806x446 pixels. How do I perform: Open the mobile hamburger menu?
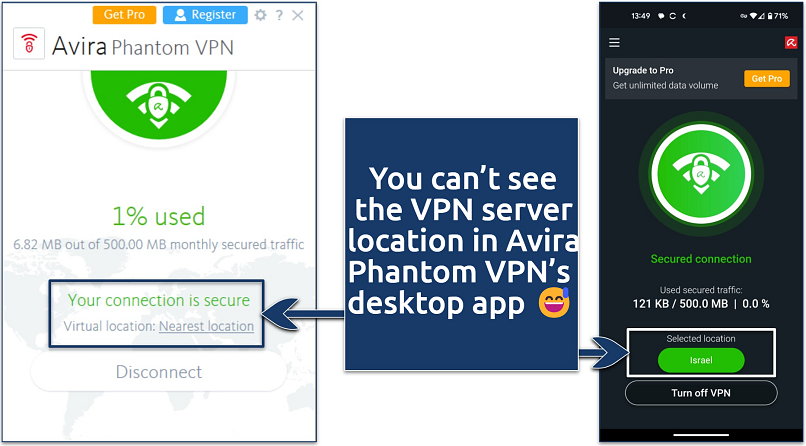[x=614, y=43]
